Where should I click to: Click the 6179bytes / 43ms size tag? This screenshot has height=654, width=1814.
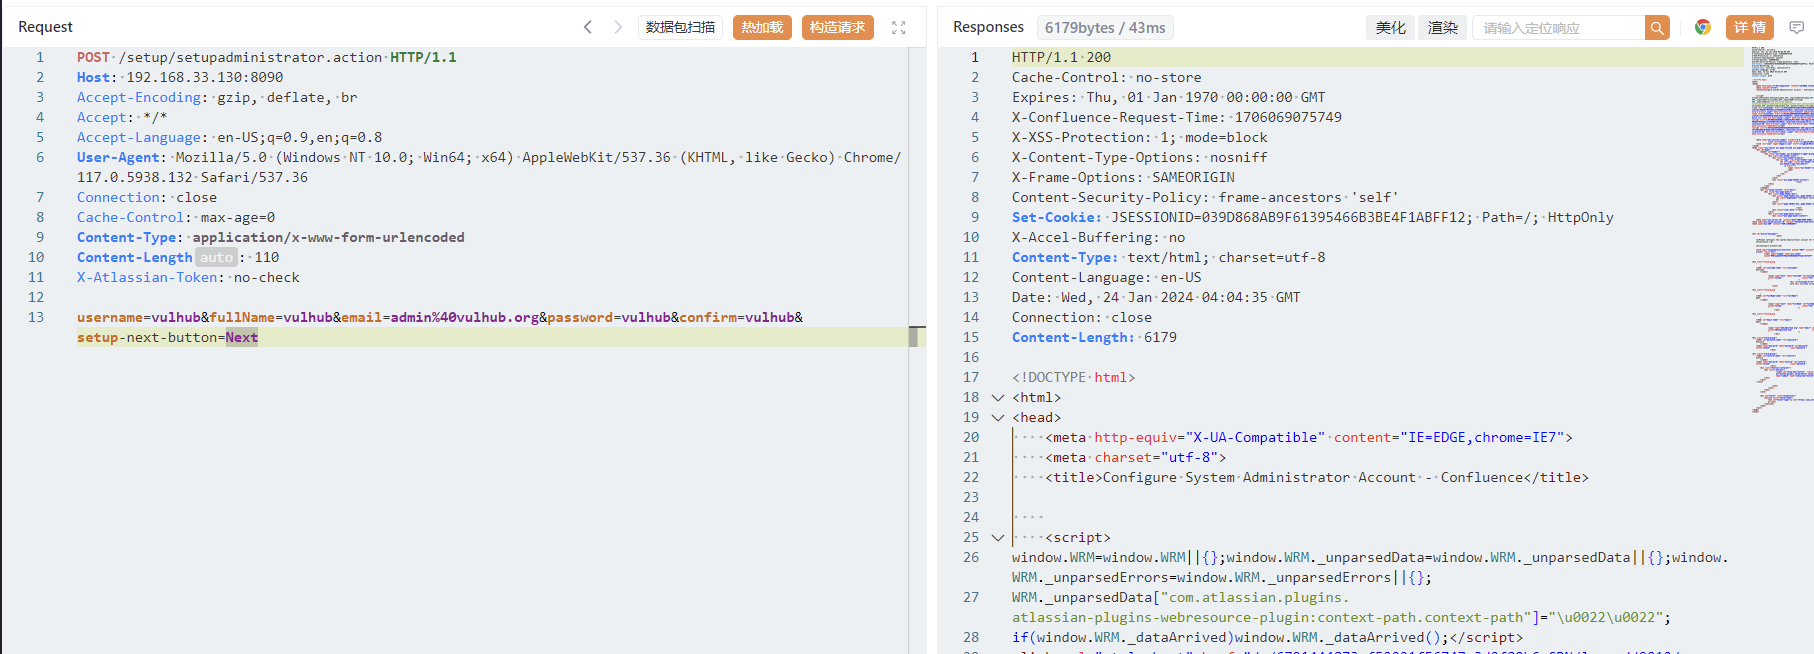coord(1104,28)
